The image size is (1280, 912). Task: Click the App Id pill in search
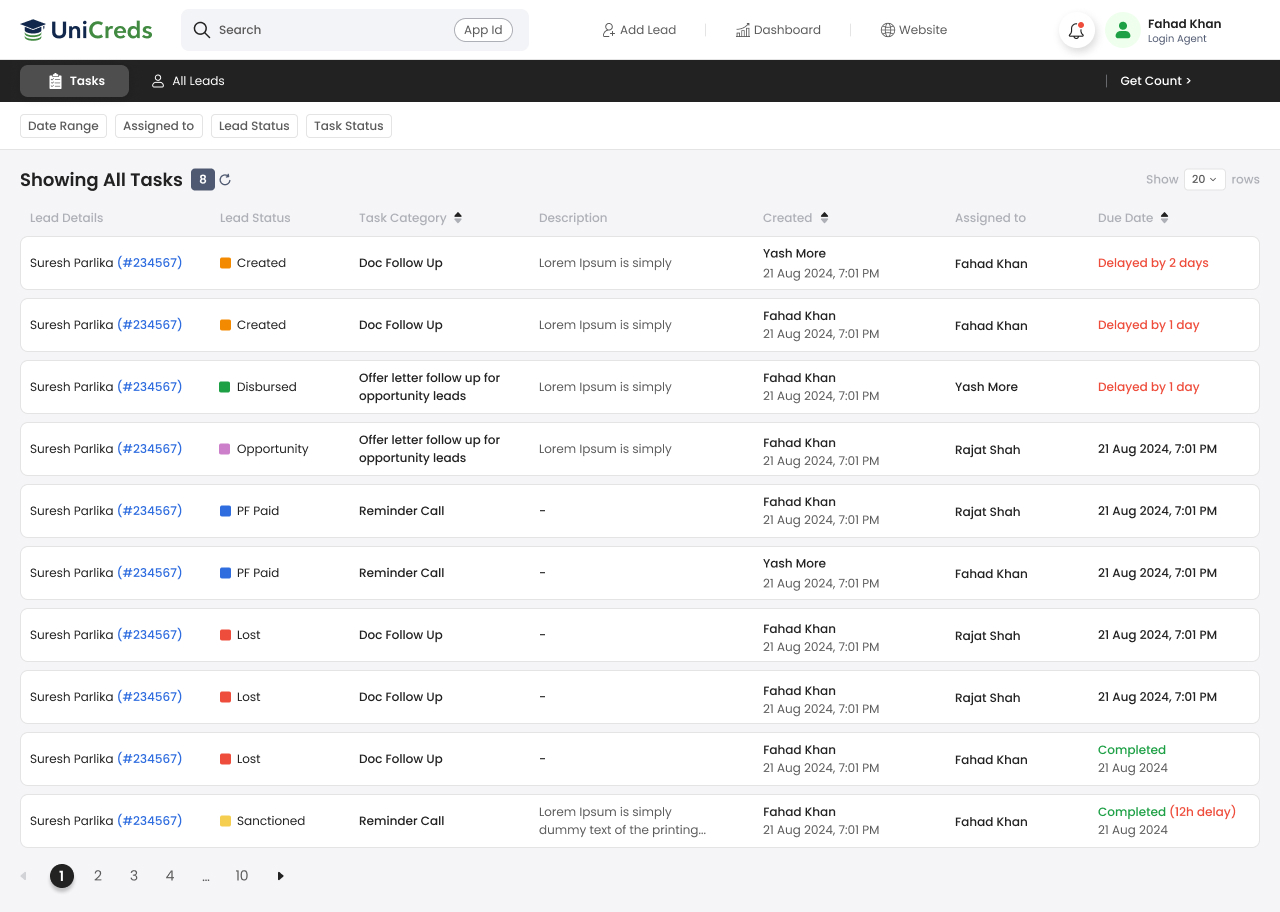(483, 30)
